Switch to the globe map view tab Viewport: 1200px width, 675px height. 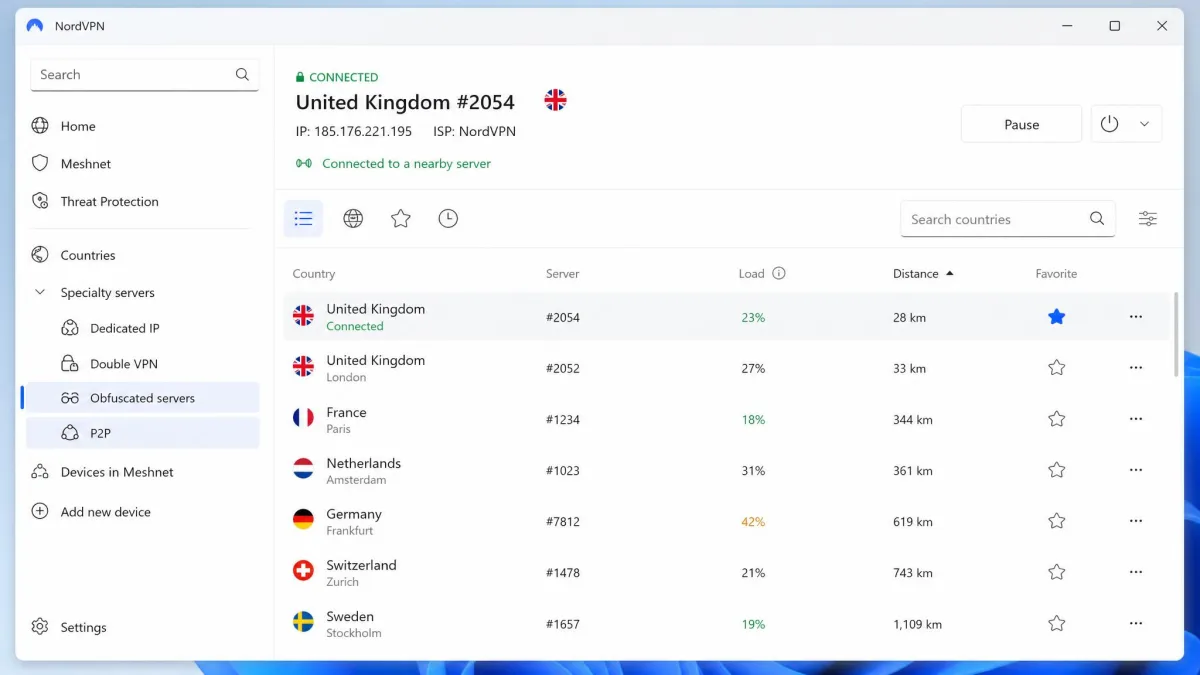(x=353, y=218)
